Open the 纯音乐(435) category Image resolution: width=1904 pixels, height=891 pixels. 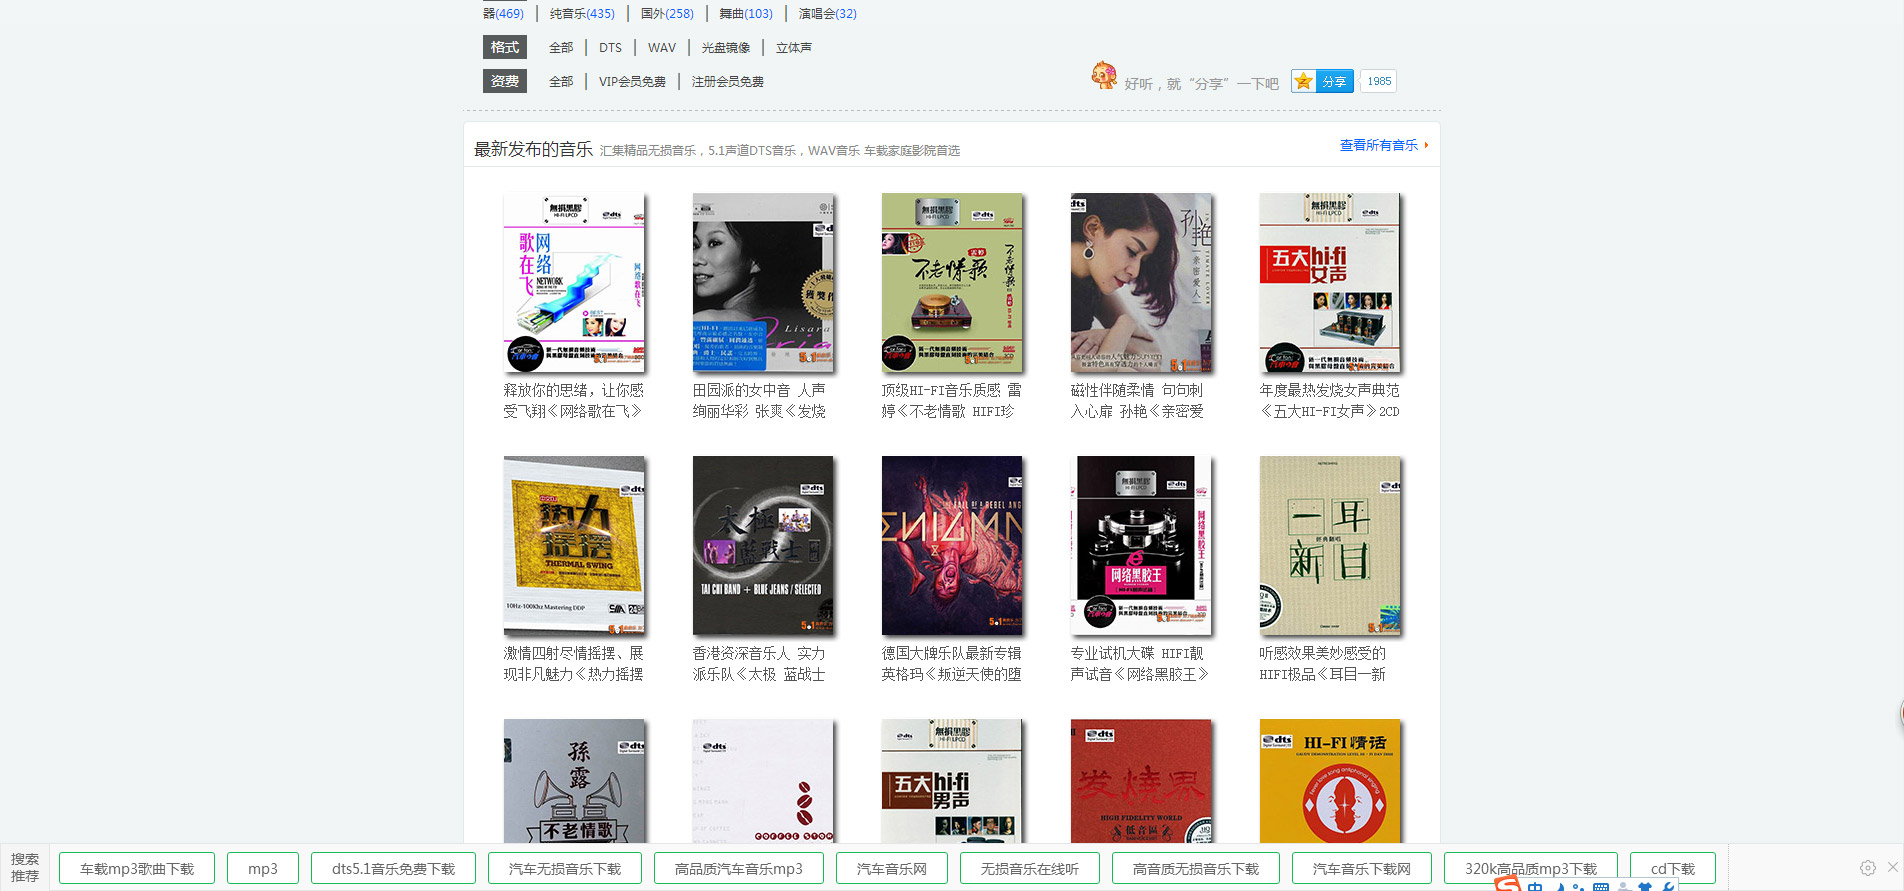click(x=582, y=13)
